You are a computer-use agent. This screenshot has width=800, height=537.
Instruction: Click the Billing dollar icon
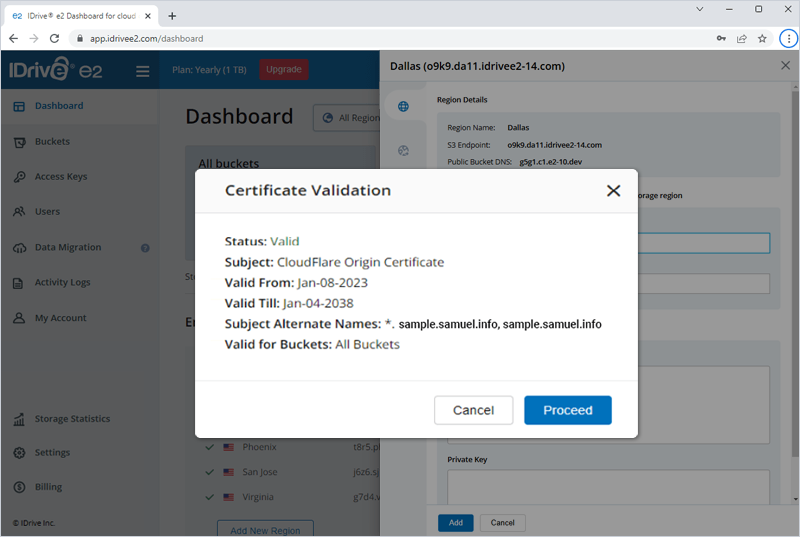pyautogui.click(x=19, y=487)
